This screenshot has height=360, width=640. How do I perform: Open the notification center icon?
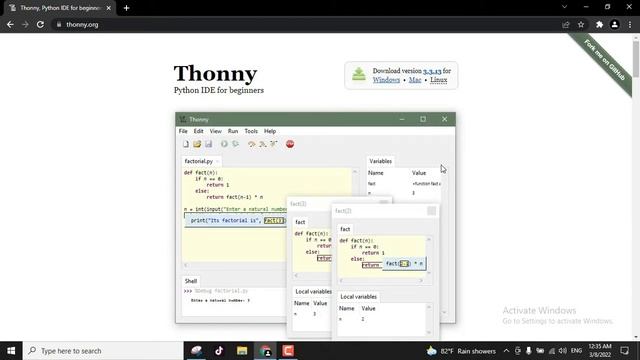[624, 351]
